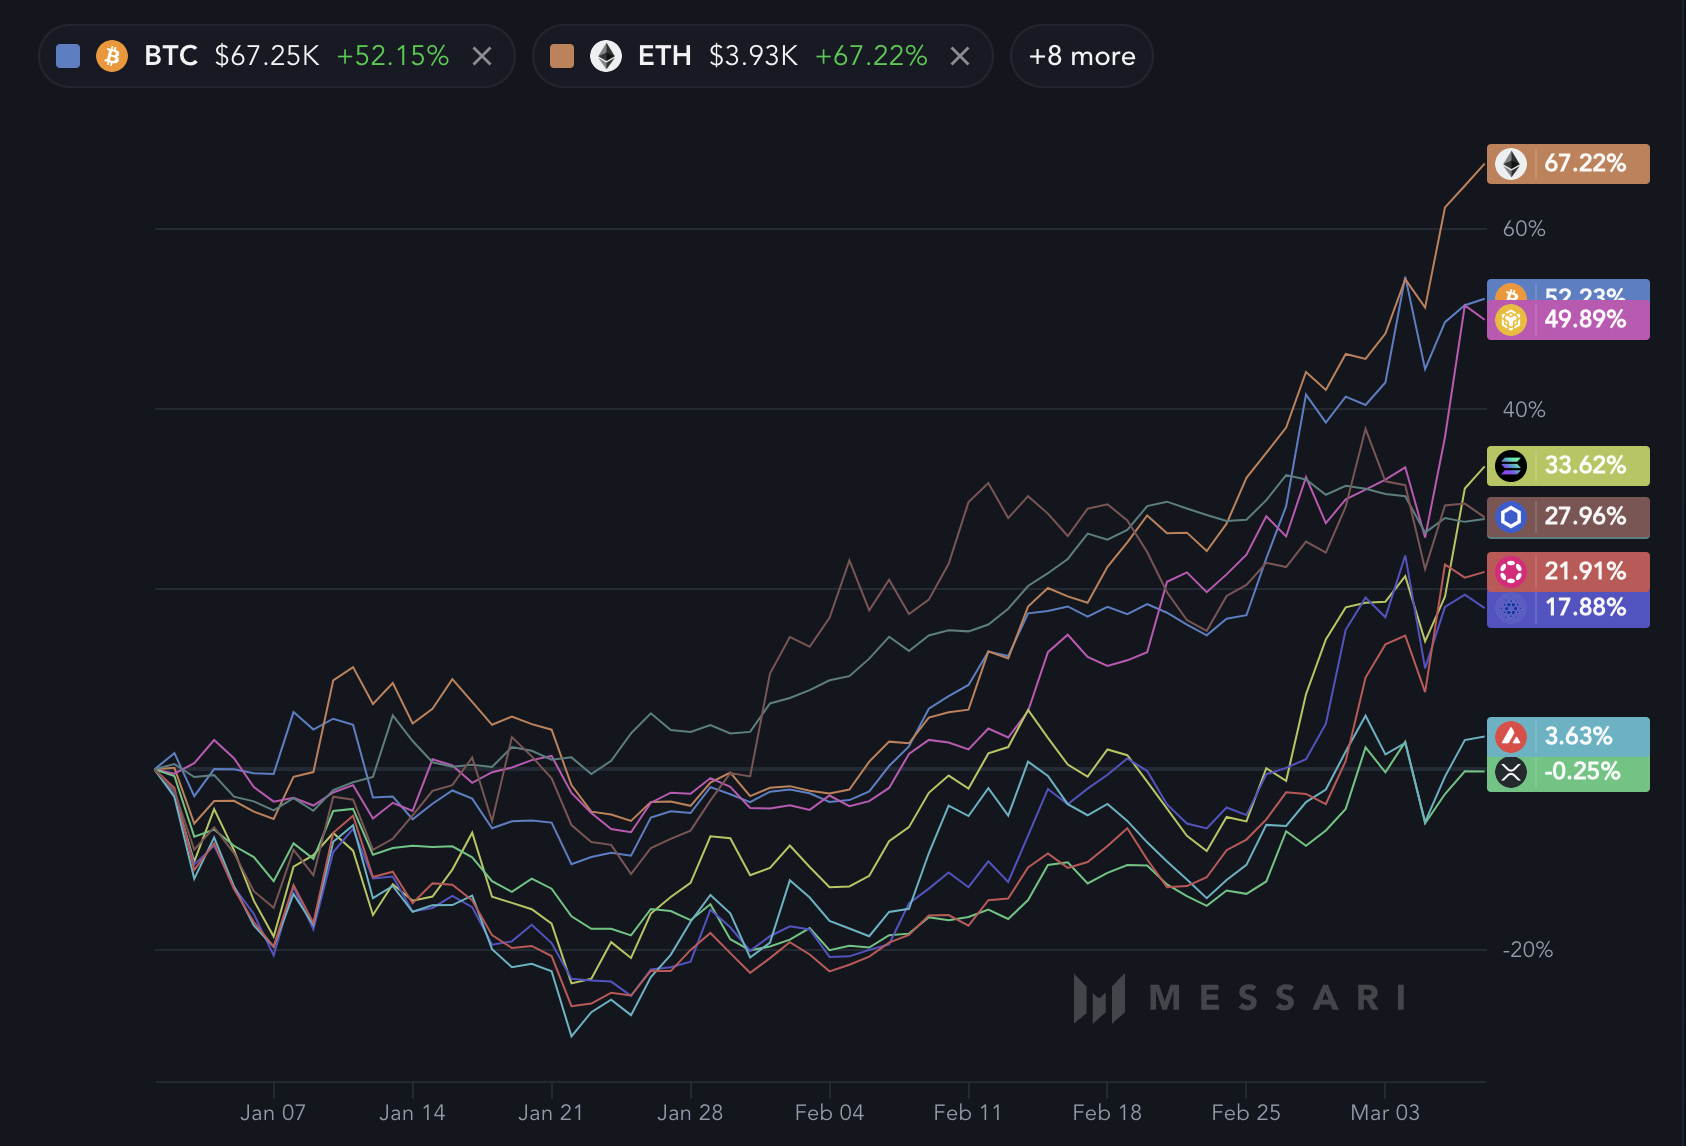Click the BTC ticker label
The image size is (1686, 1146).
(171, 56)
